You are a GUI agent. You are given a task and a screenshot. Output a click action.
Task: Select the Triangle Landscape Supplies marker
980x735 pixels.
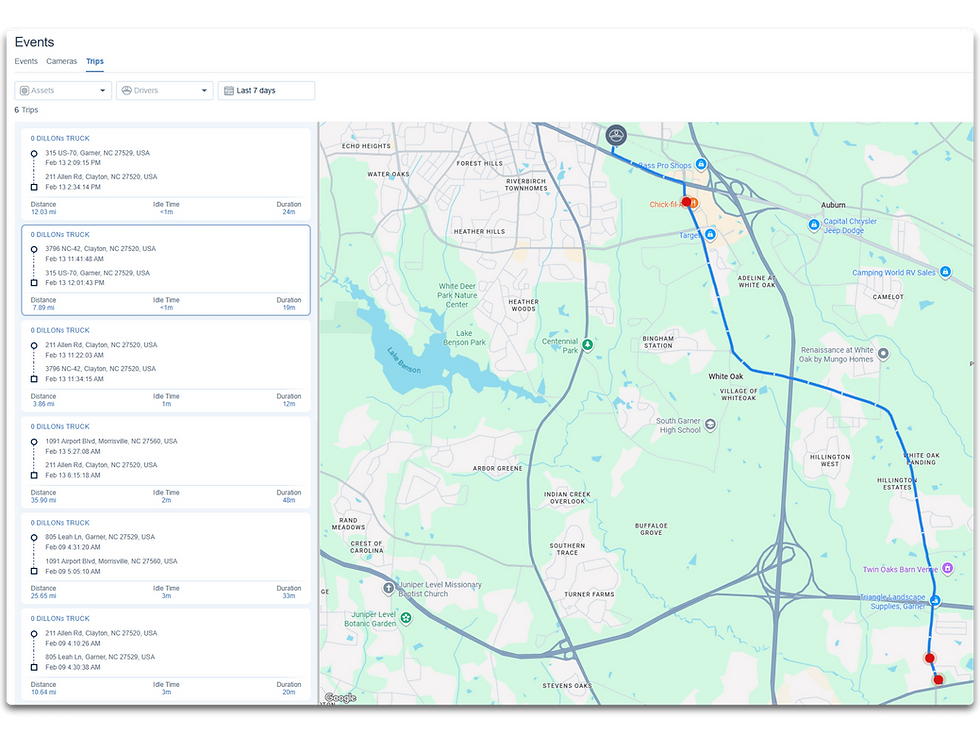pyautogui.click(x=935, y=601)
